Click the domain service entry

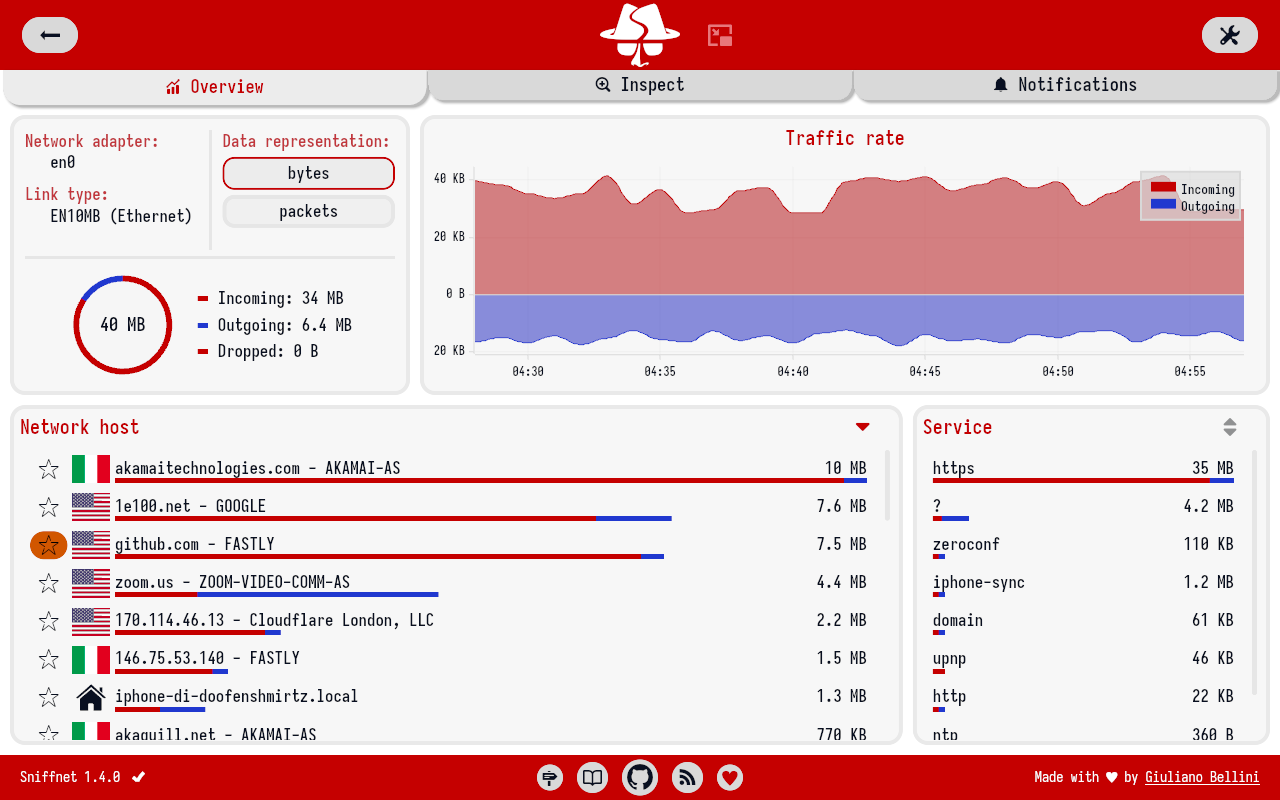pyautogui.click(x=1083, y=620)
